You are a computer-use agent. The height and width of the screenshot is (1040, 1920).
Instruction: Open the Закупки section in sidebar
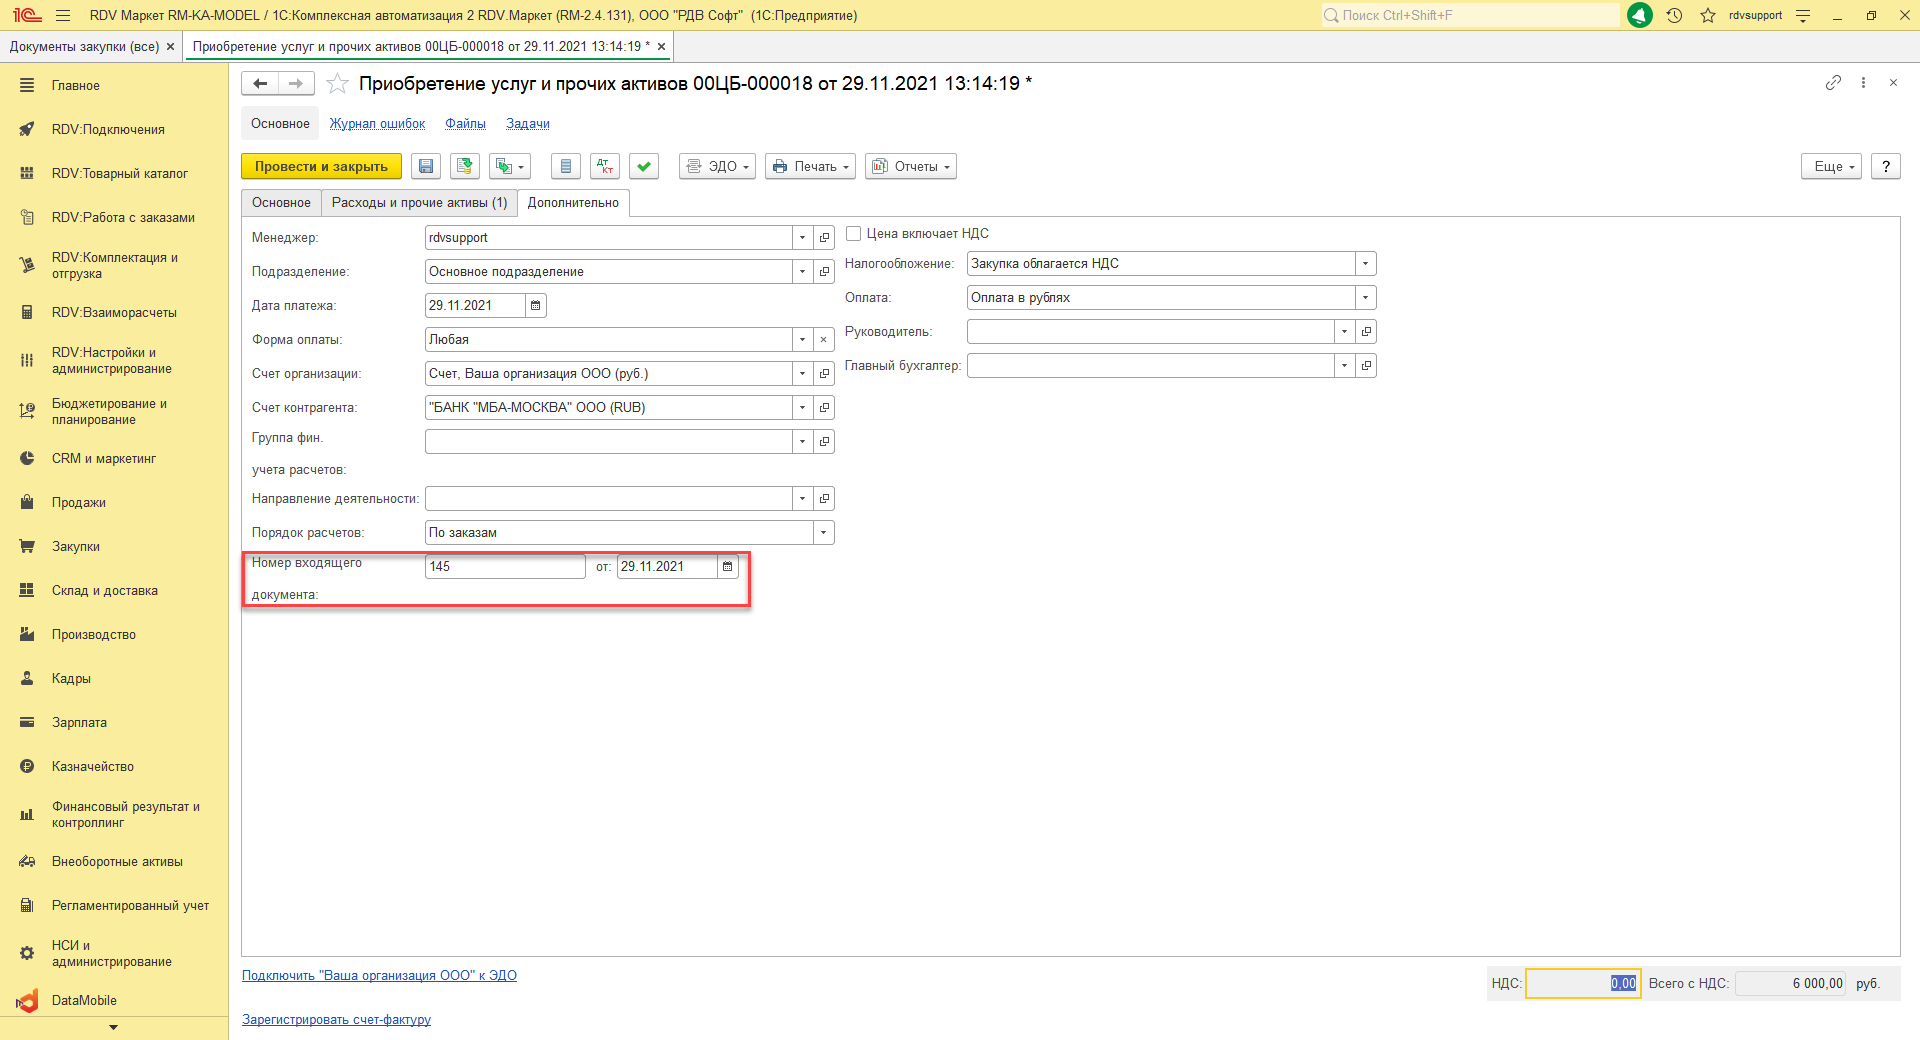click(x=76, y=547)
